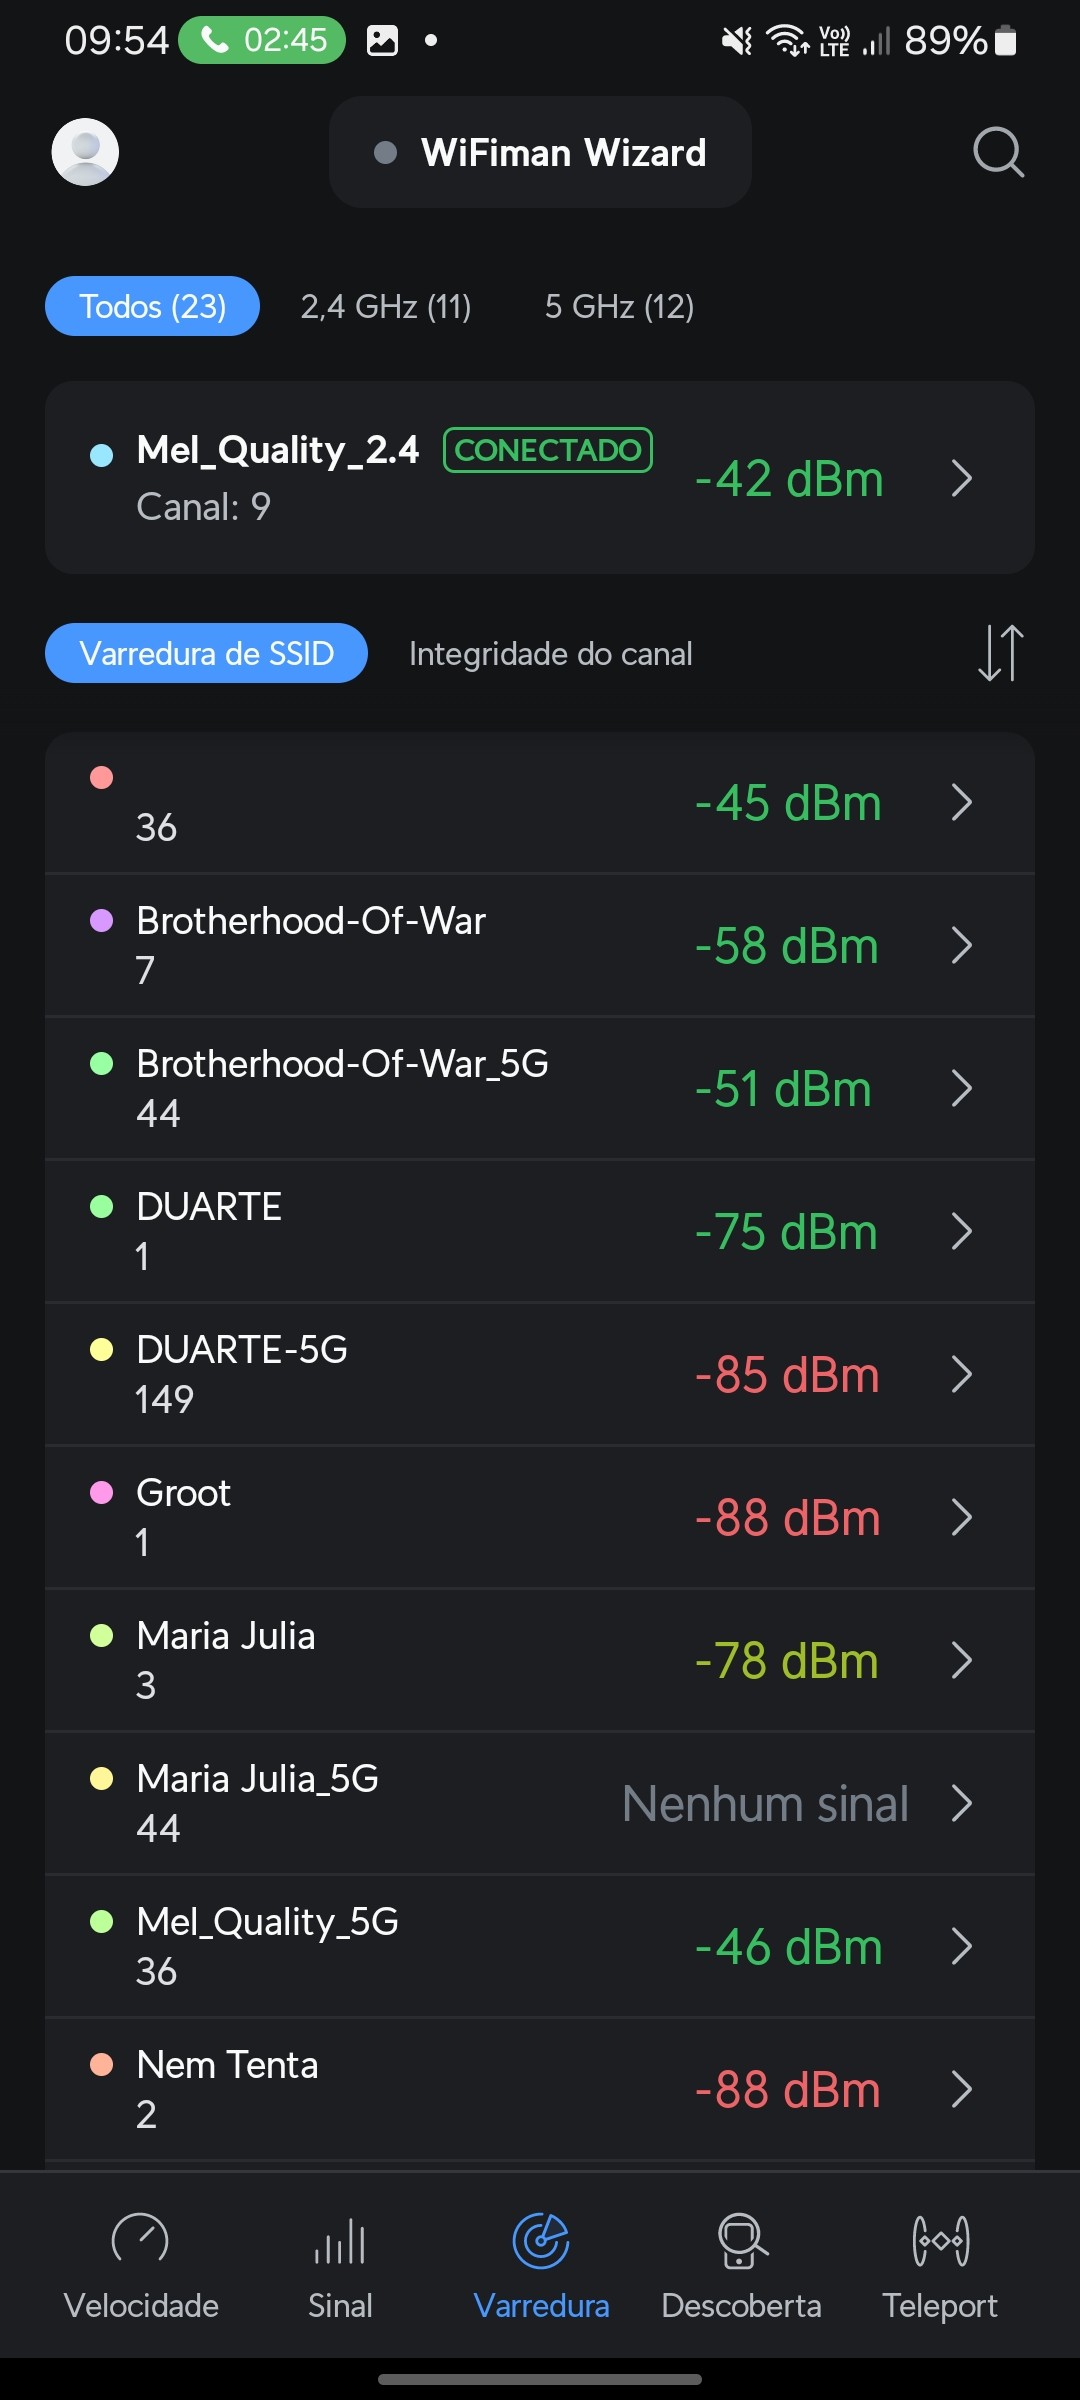Switch to Integridade do canal tab
This screenshot has height=2400, width=1080.
point(550,653)
